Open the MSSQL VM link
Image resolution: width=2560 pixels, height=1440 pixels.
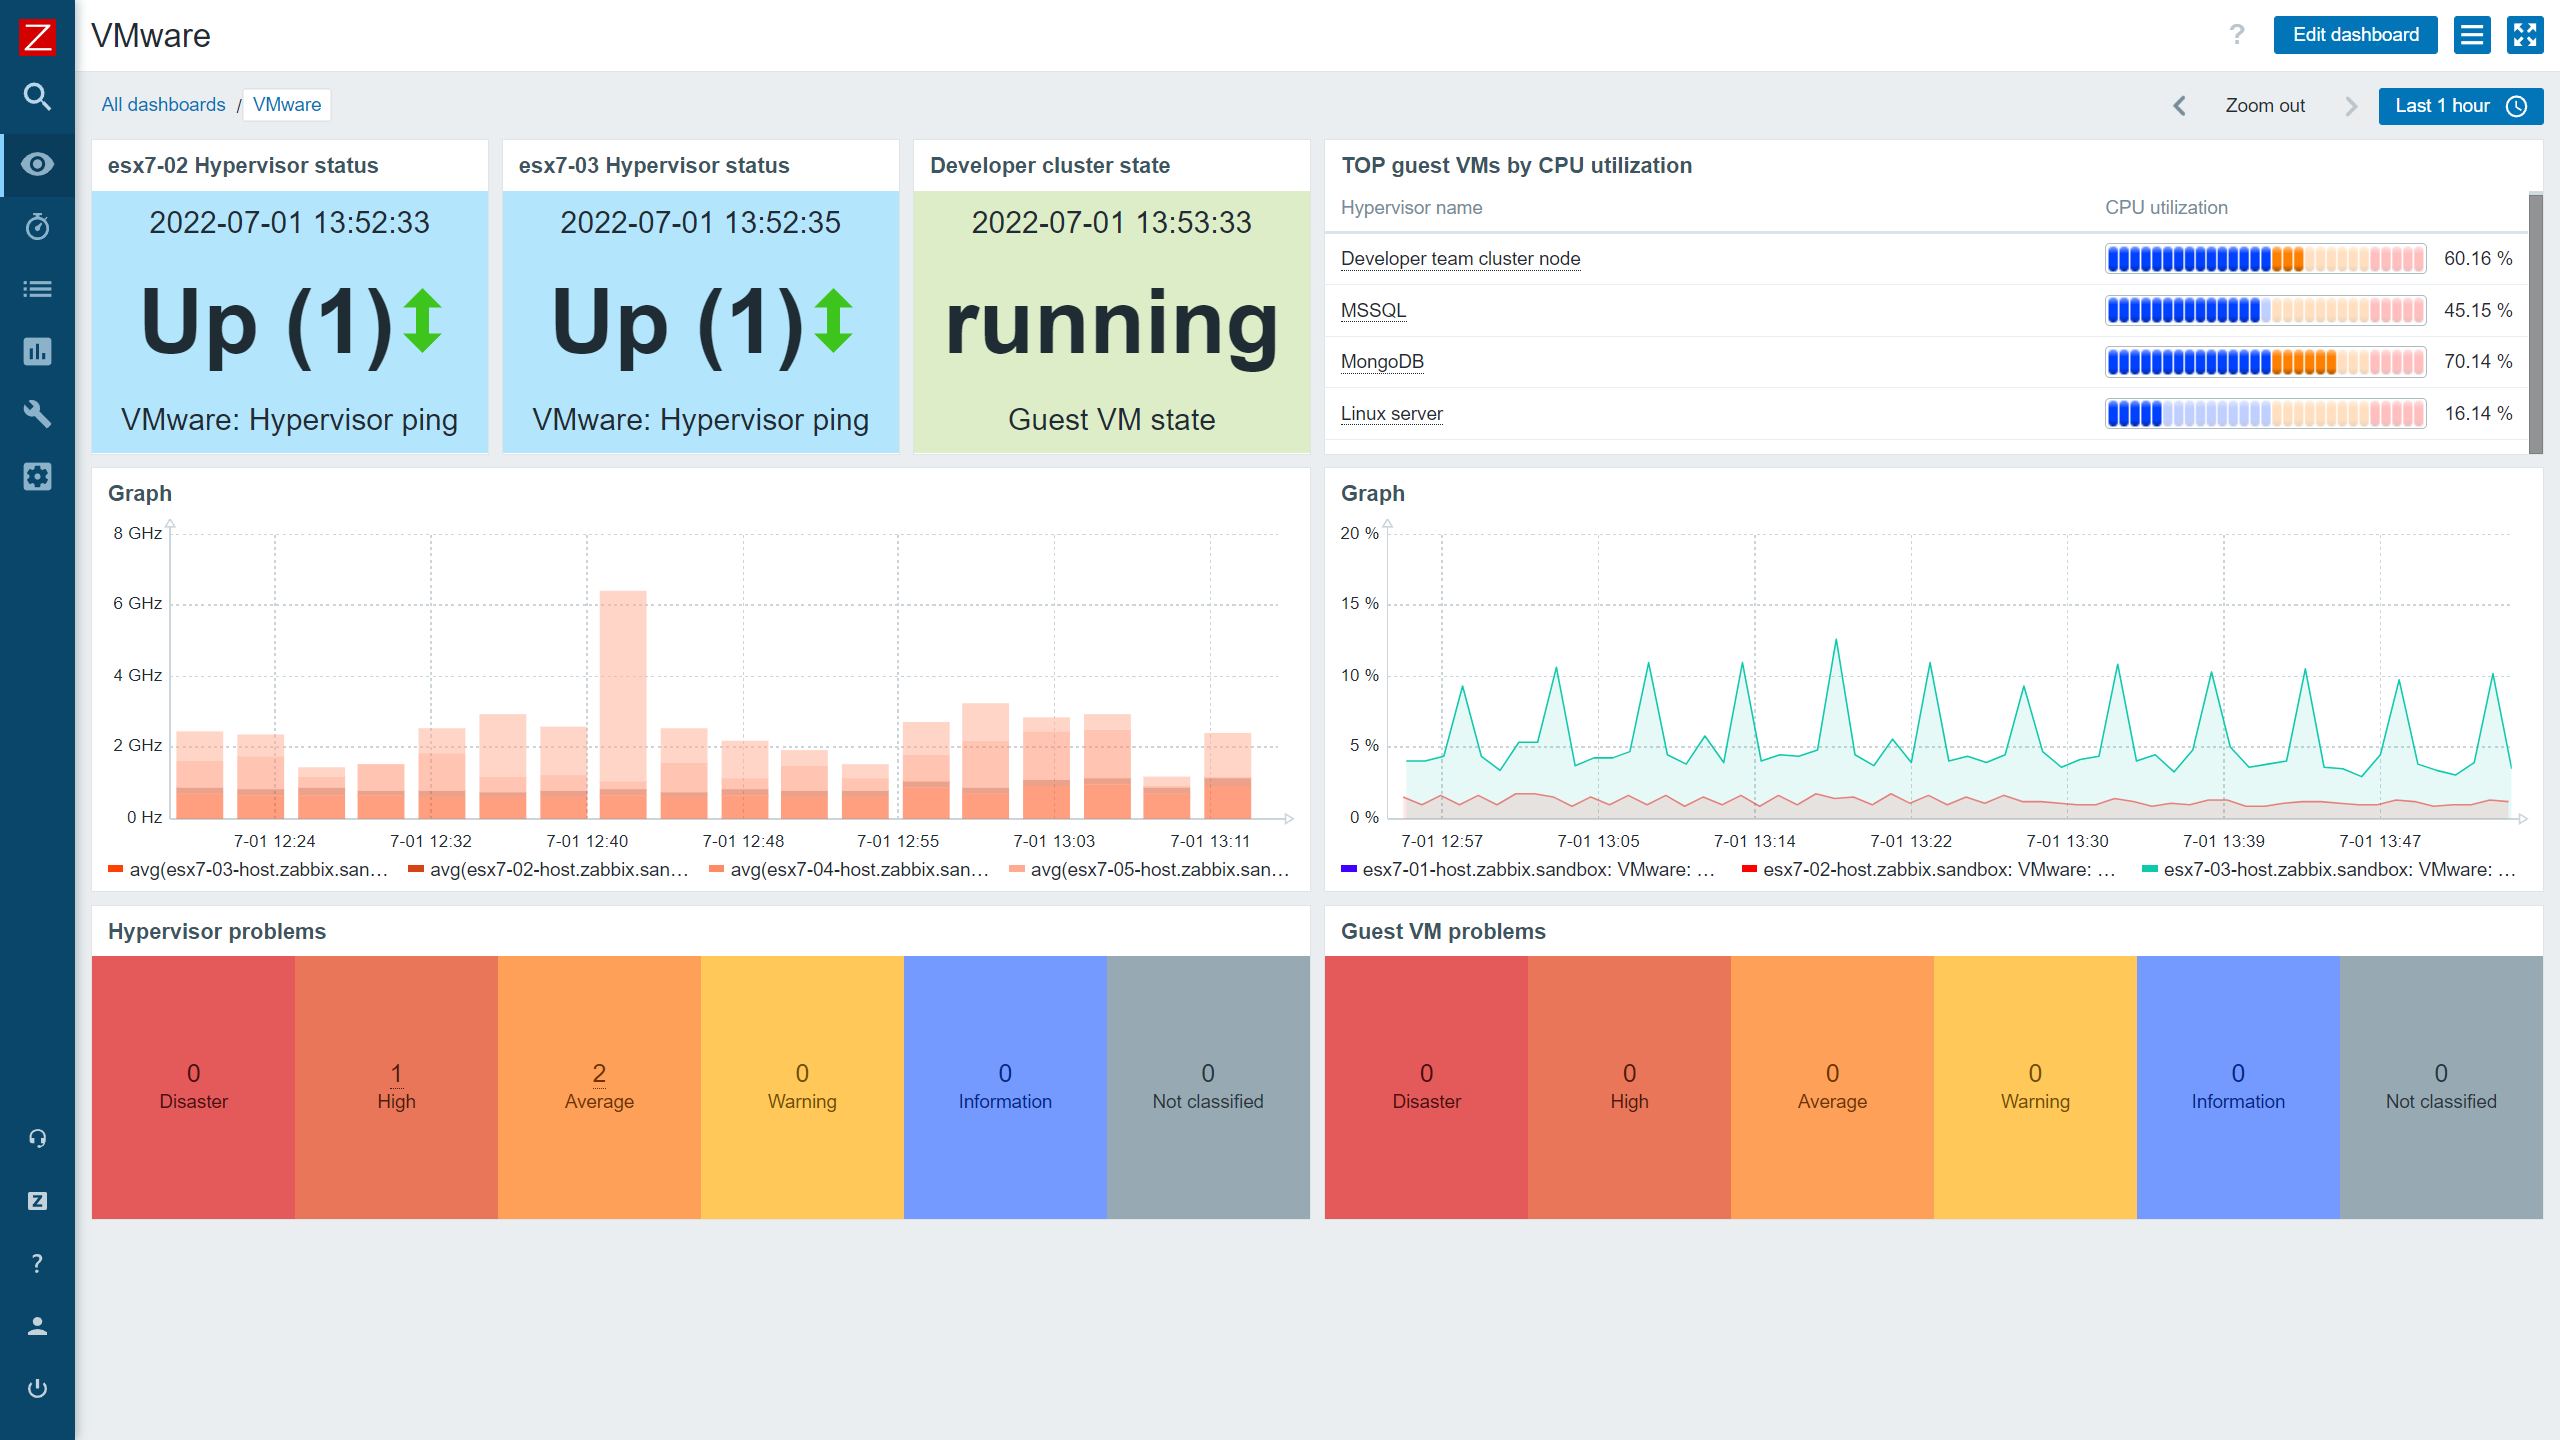click(x=1373, y=311)
